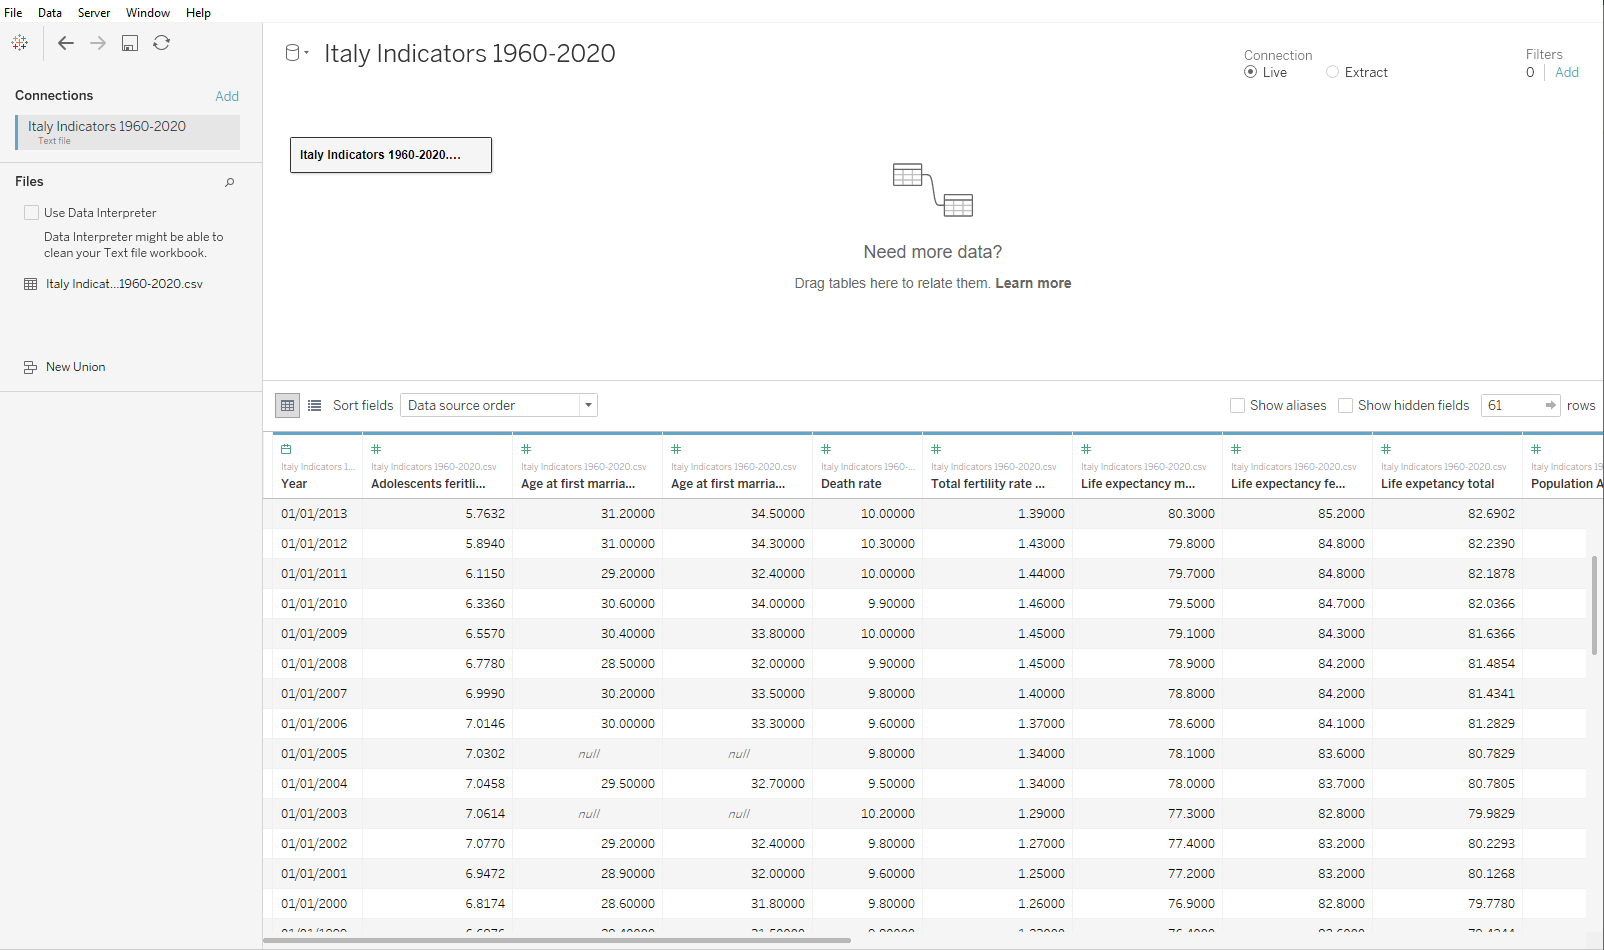
Task: Click the Save icon in toolbar
Action: (x=130, y=43)
